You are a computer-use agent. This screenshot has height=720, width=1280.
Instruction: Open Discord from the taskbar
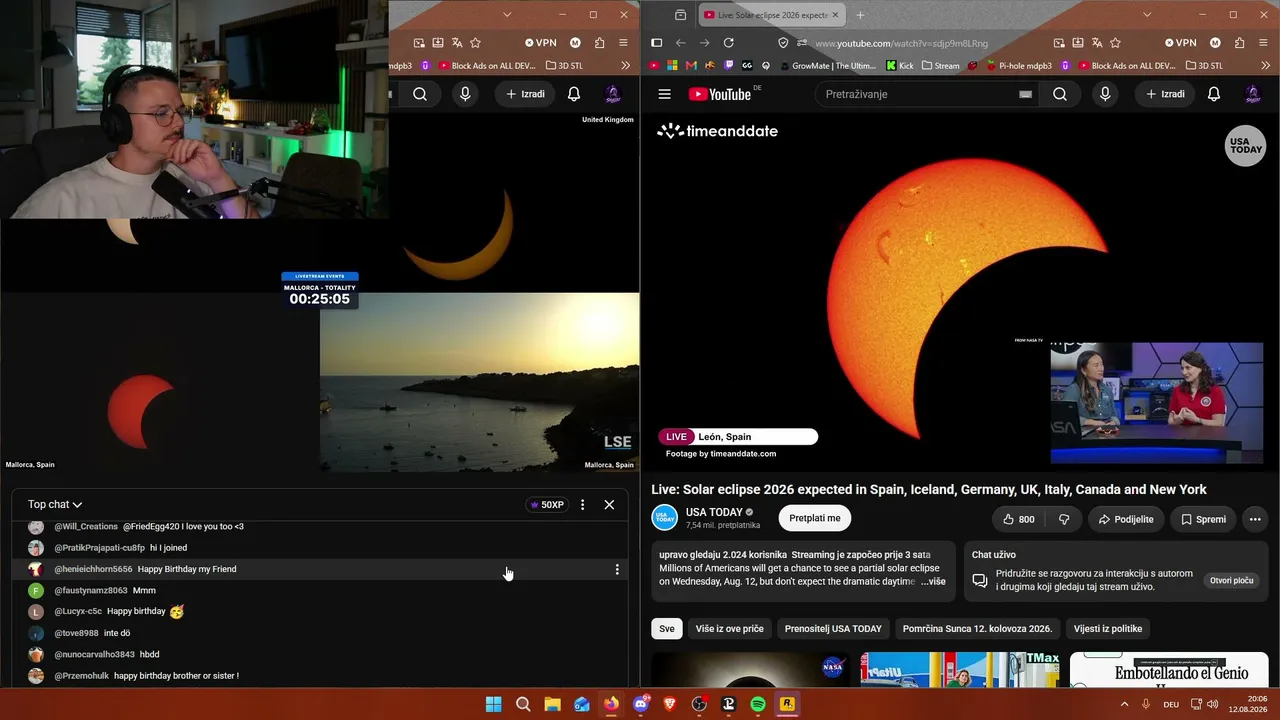point(641,704)
